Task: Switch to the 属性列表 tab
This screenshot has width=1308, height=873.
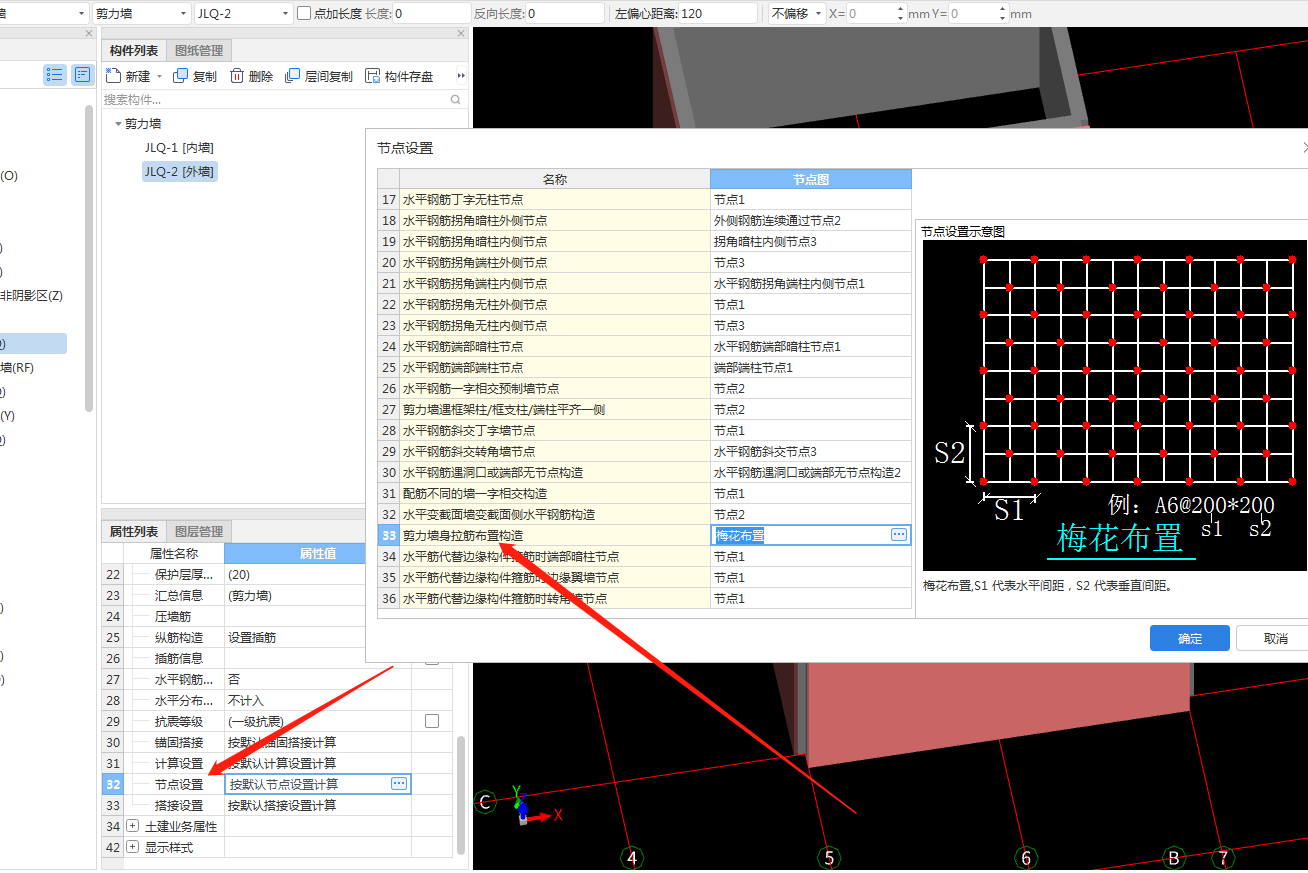Action: click(x=134, y=531)
